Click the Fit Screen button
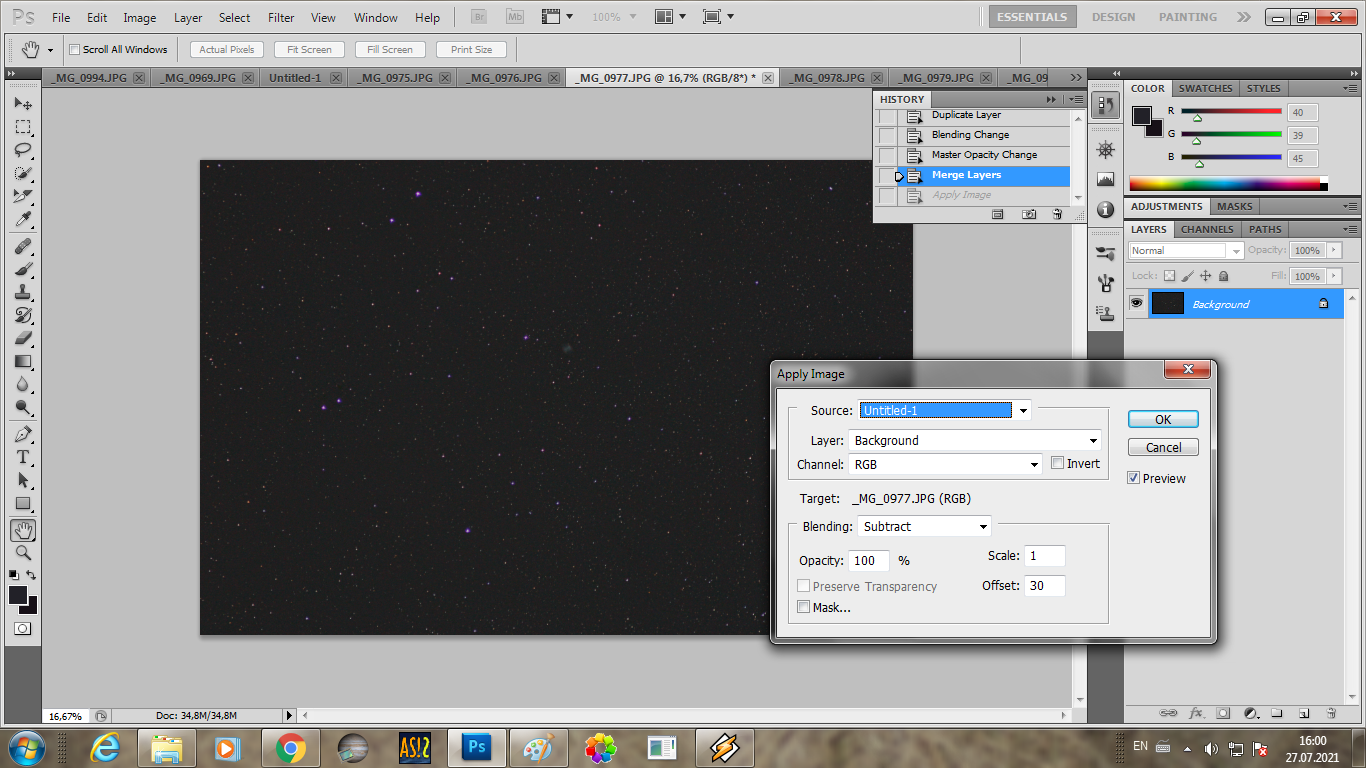Image resolution: width=1366 pixels, height=768 pixels. click(x=309, y=49)
